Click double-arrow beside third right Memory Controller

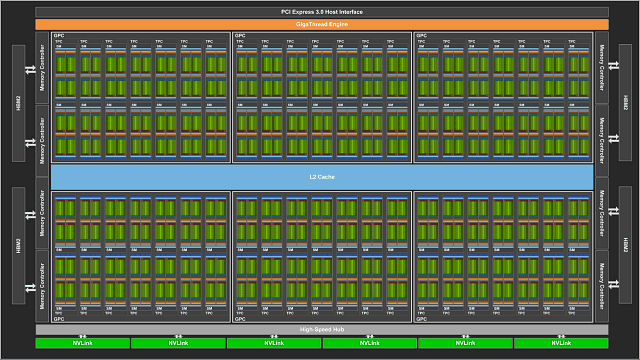(x=613, y=211)
